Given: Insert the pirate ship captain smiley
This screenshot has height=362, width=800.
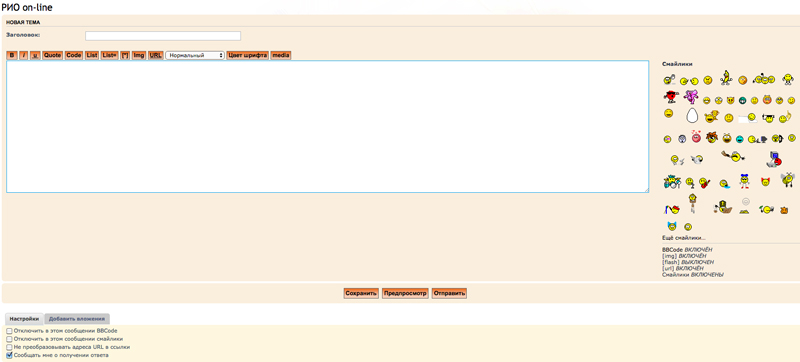Looking at the screenshot, I should tap(723, 206).
